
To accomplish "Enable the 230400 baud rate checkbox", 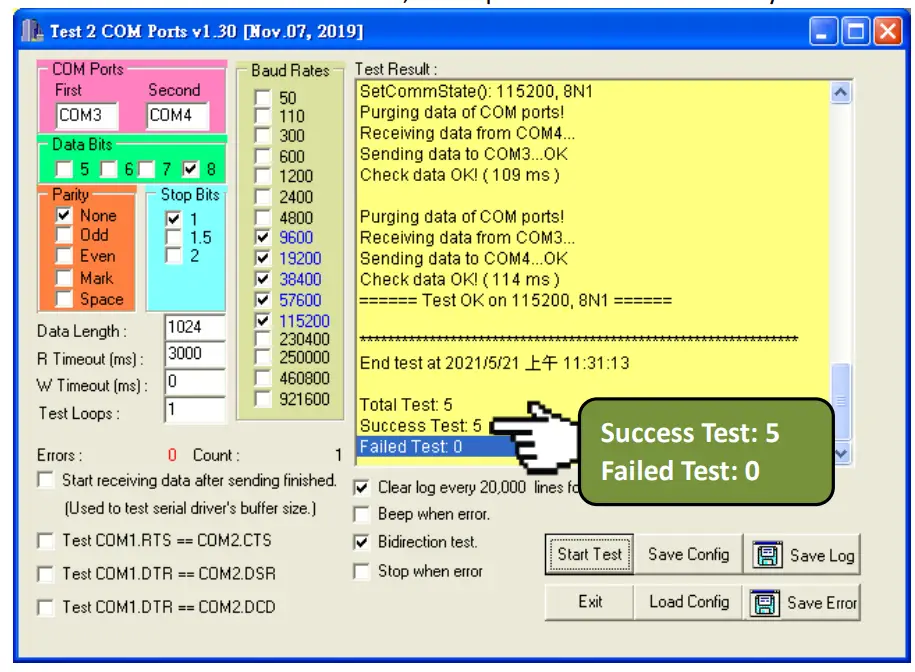I will tap(263, 339).
